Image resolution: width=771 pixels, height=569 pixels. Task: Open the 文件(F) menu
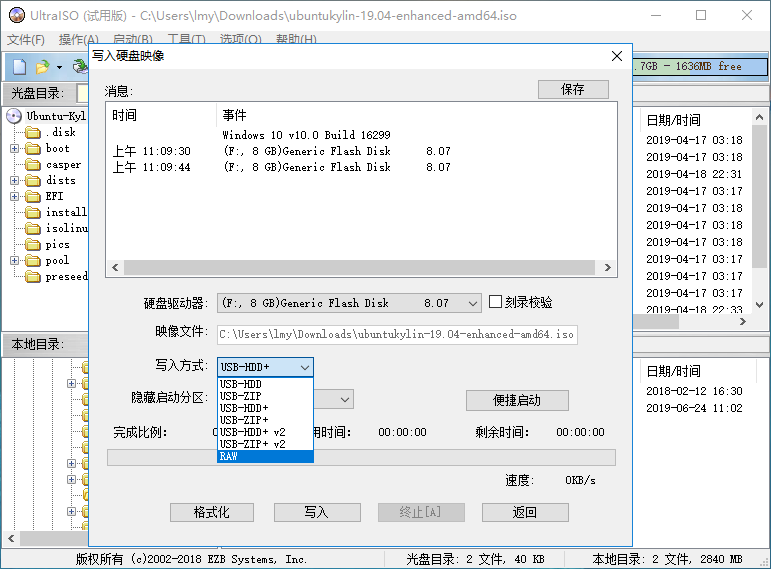tap(26, 39)
